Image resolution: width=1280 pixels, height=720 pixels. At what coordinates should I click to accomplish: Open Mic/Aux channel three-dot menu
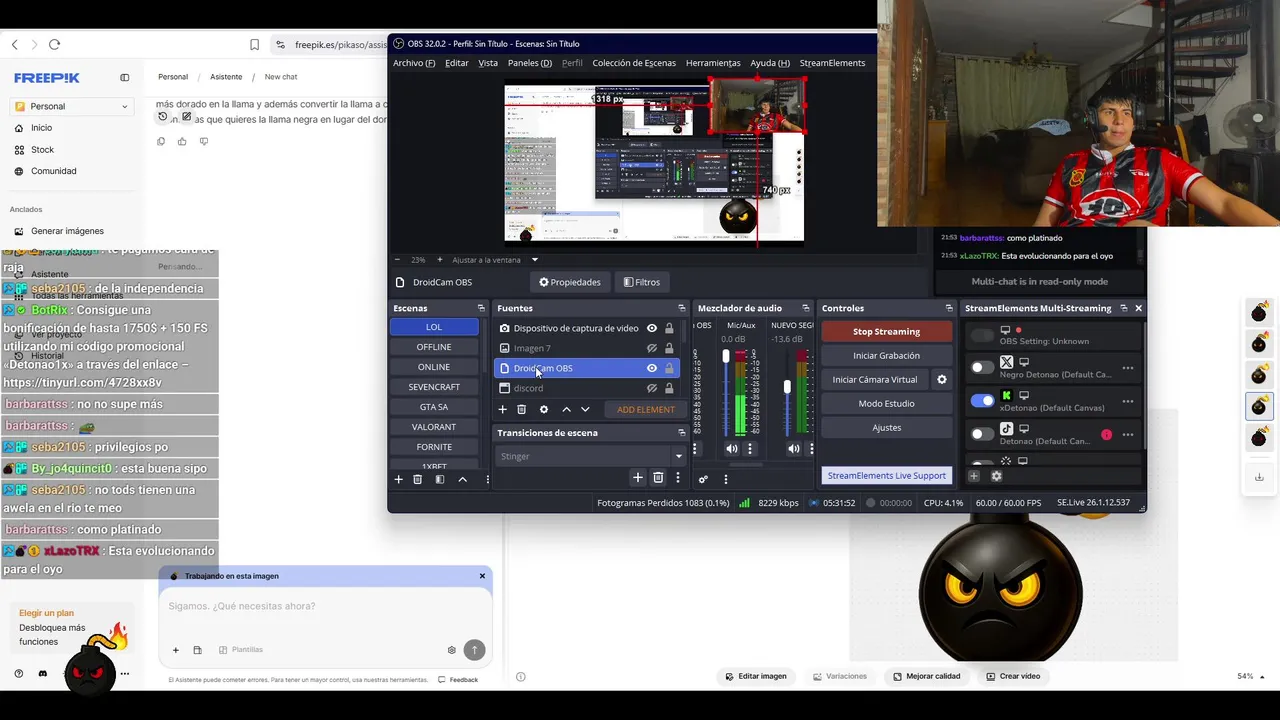(x=749, y=449)
